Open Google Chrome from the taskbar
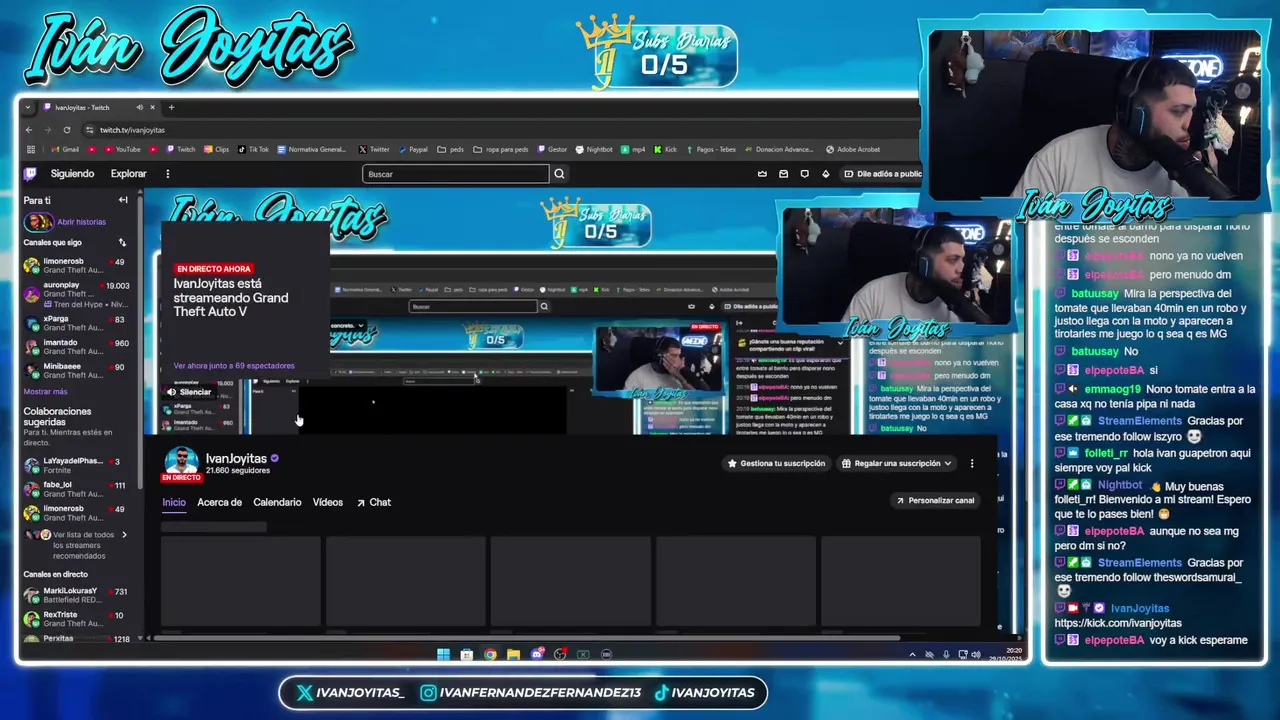1280x720 pixels. 490,655
